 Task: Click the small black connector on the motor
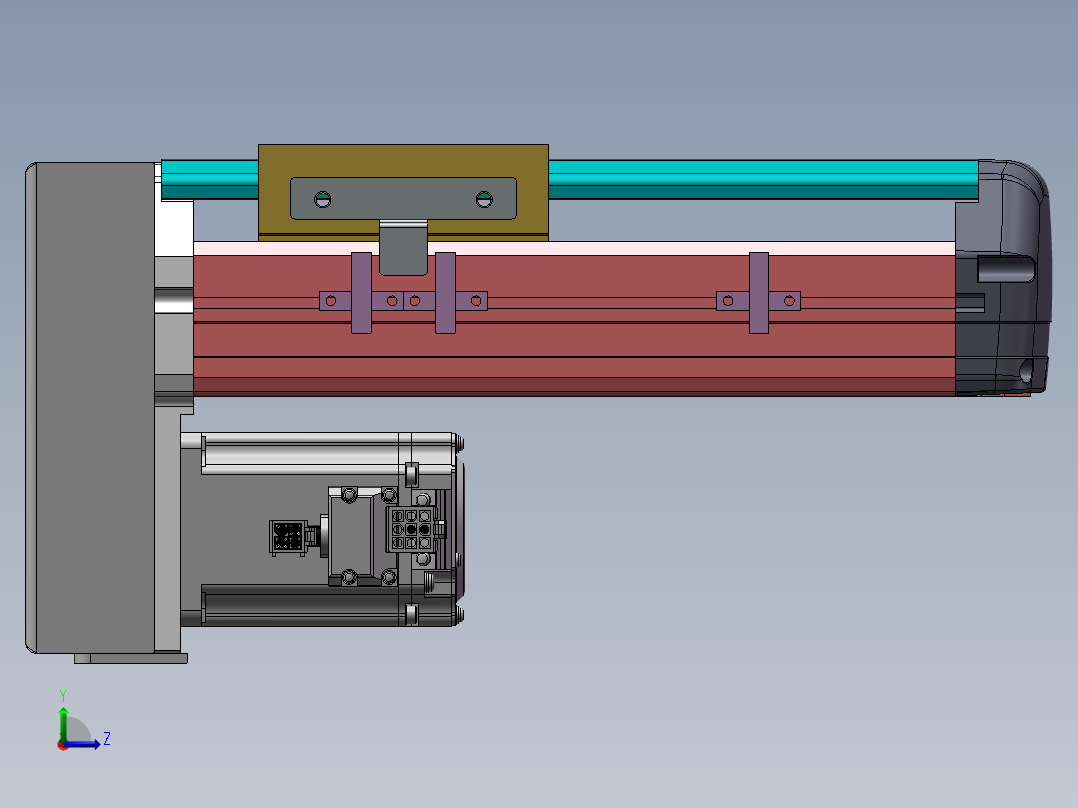click(288, 537)
